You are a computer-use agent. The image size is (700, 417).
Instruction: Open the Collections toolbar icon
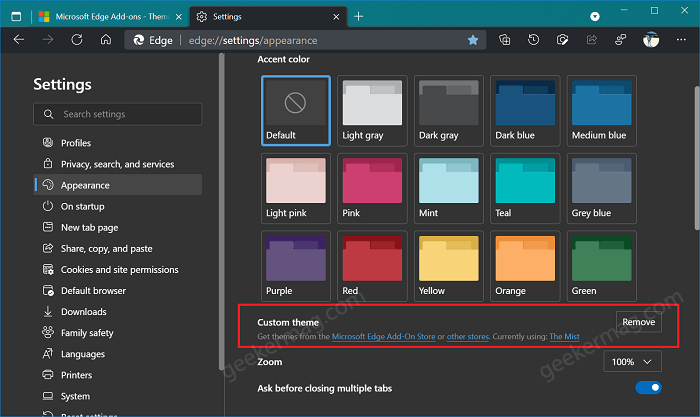click(x=504, y=40)
